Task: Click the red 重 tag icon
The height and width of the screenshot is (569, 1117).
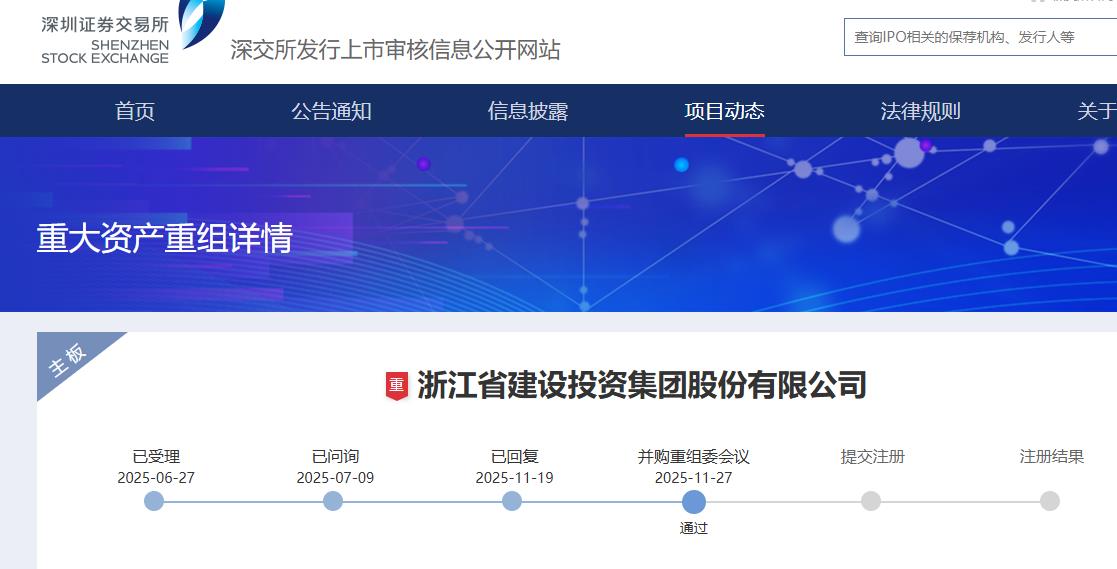Action: pos(397,386)
